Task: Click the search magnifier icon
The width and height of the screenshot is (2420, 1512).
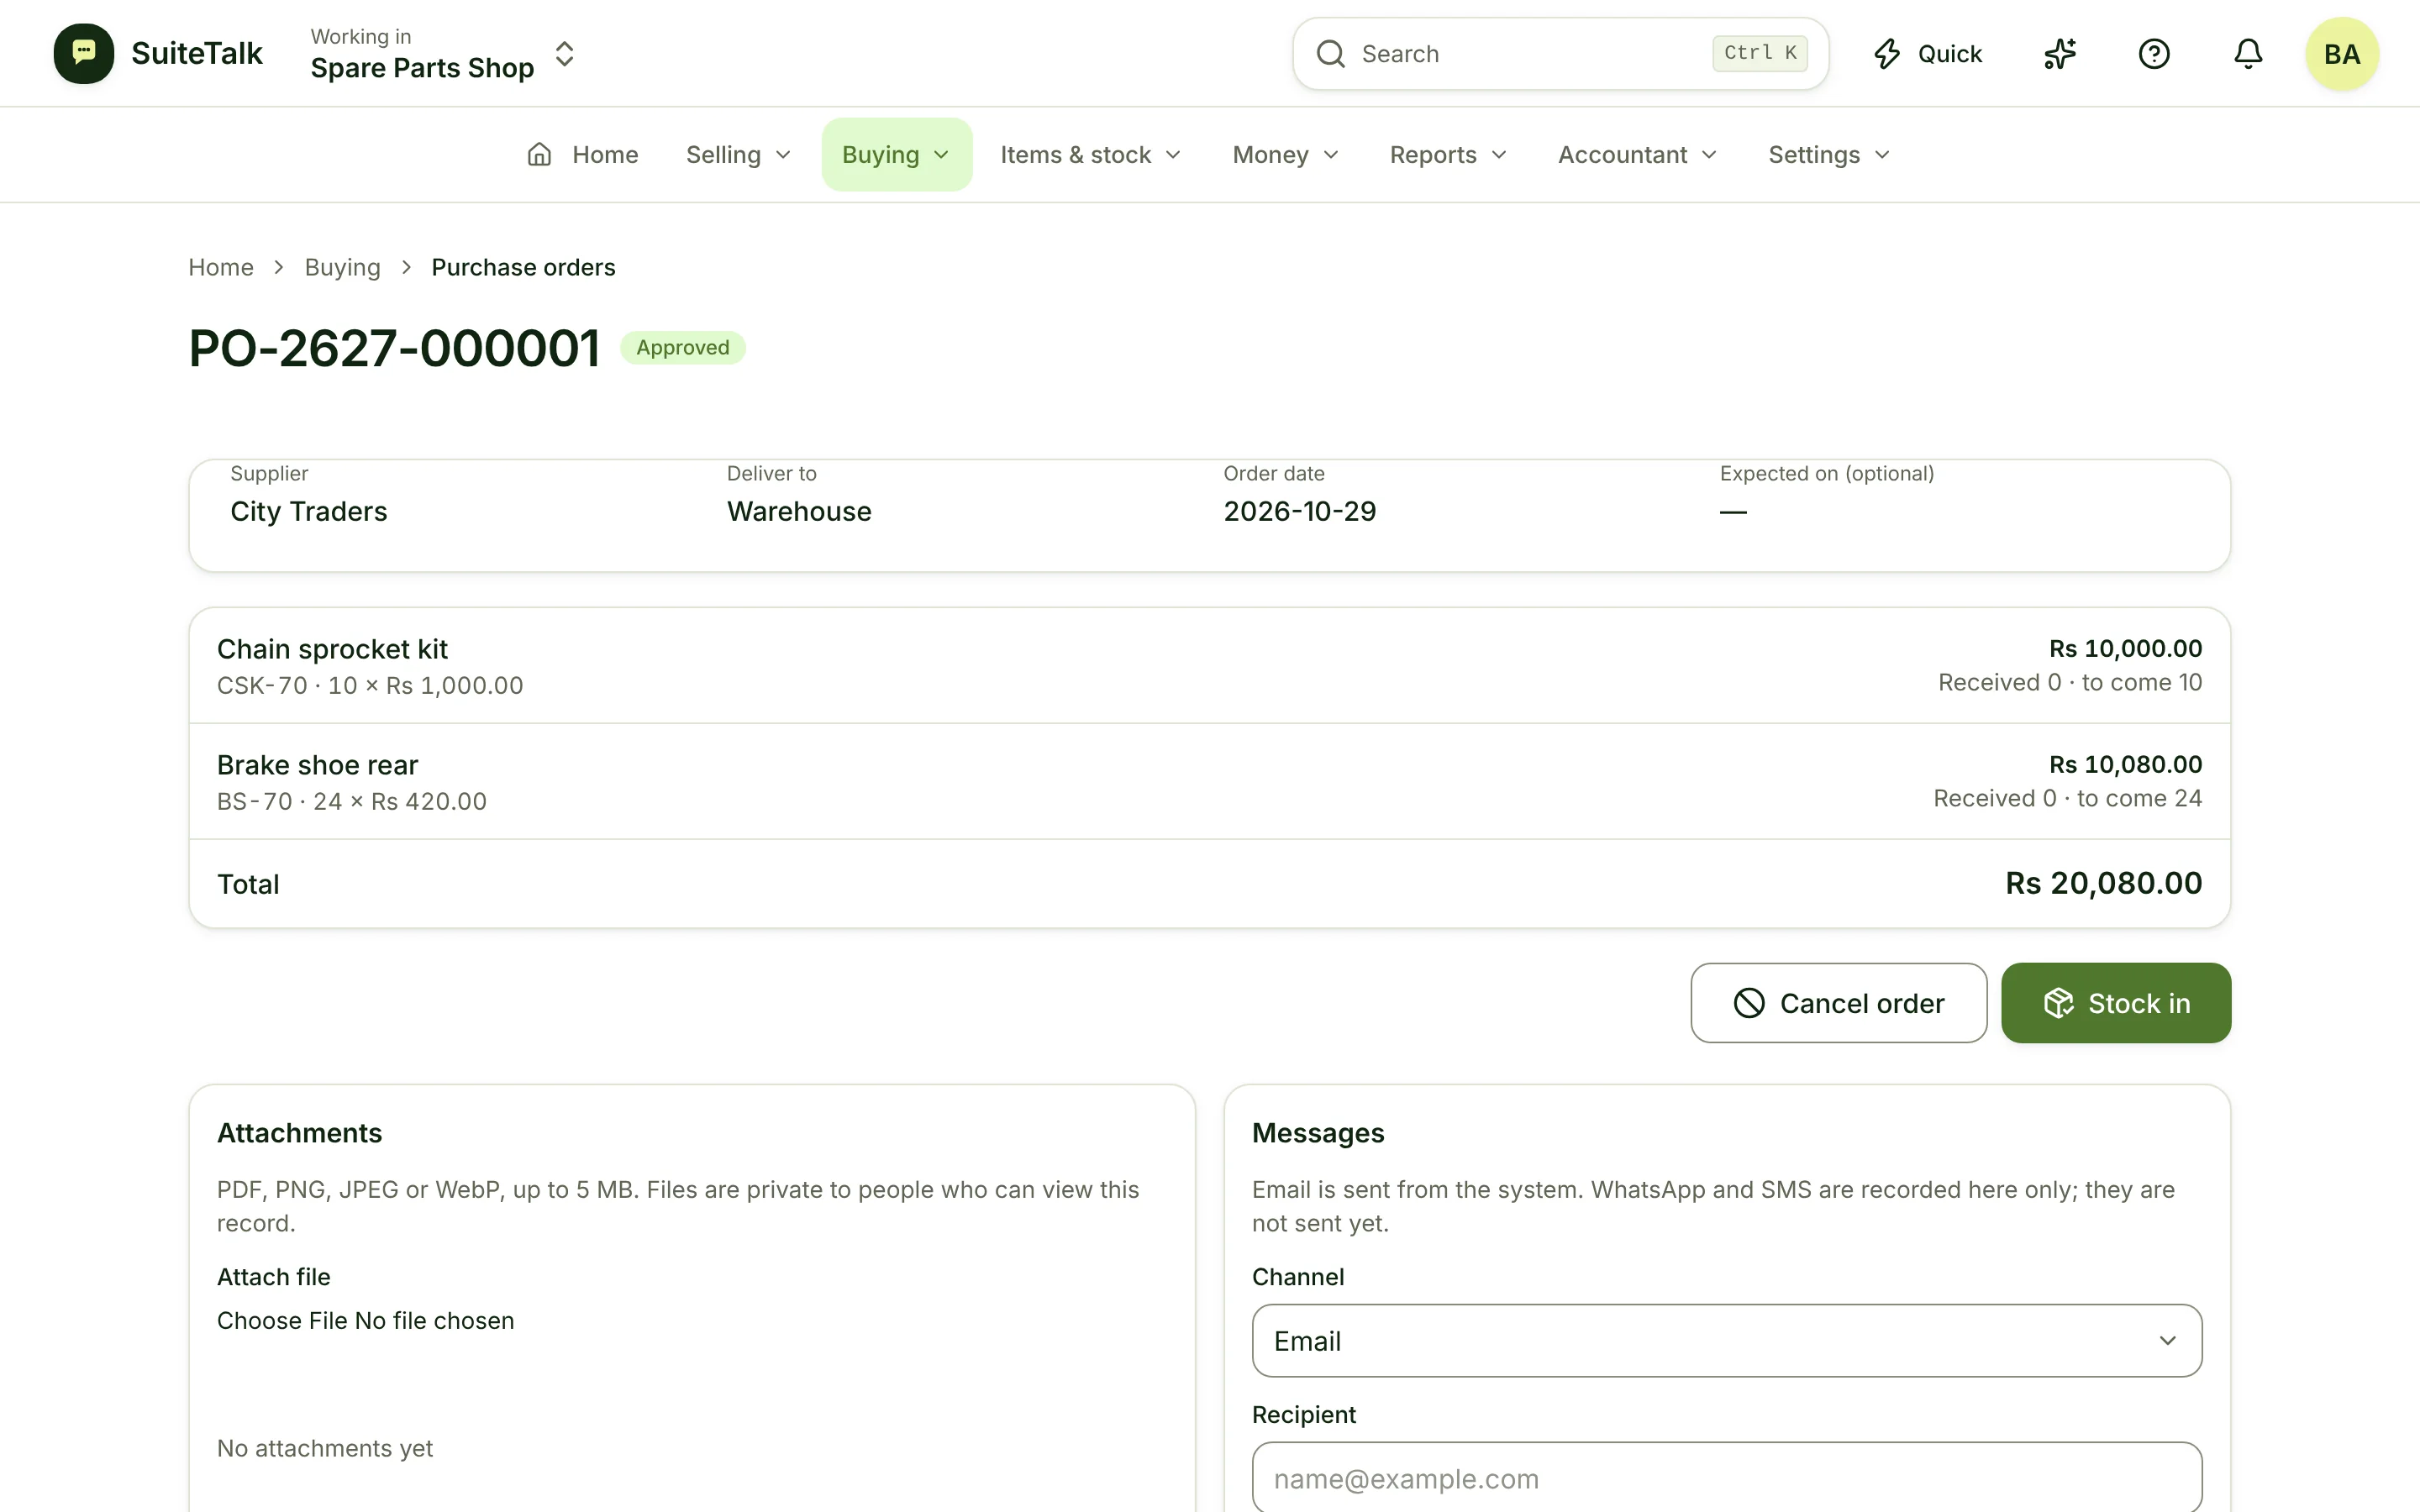Action: click(1330, 54)
